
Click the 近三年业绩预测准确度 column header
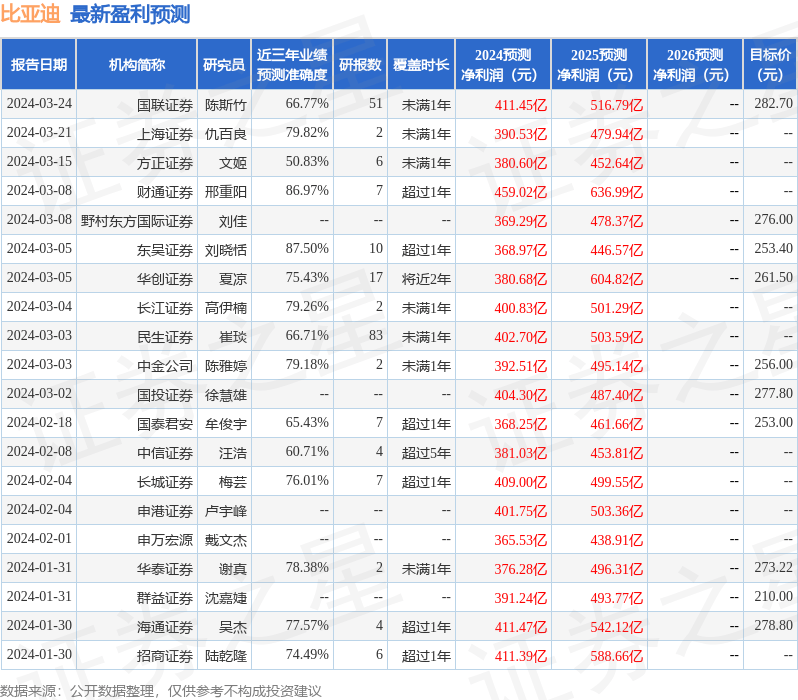click(x=291, y=65)
